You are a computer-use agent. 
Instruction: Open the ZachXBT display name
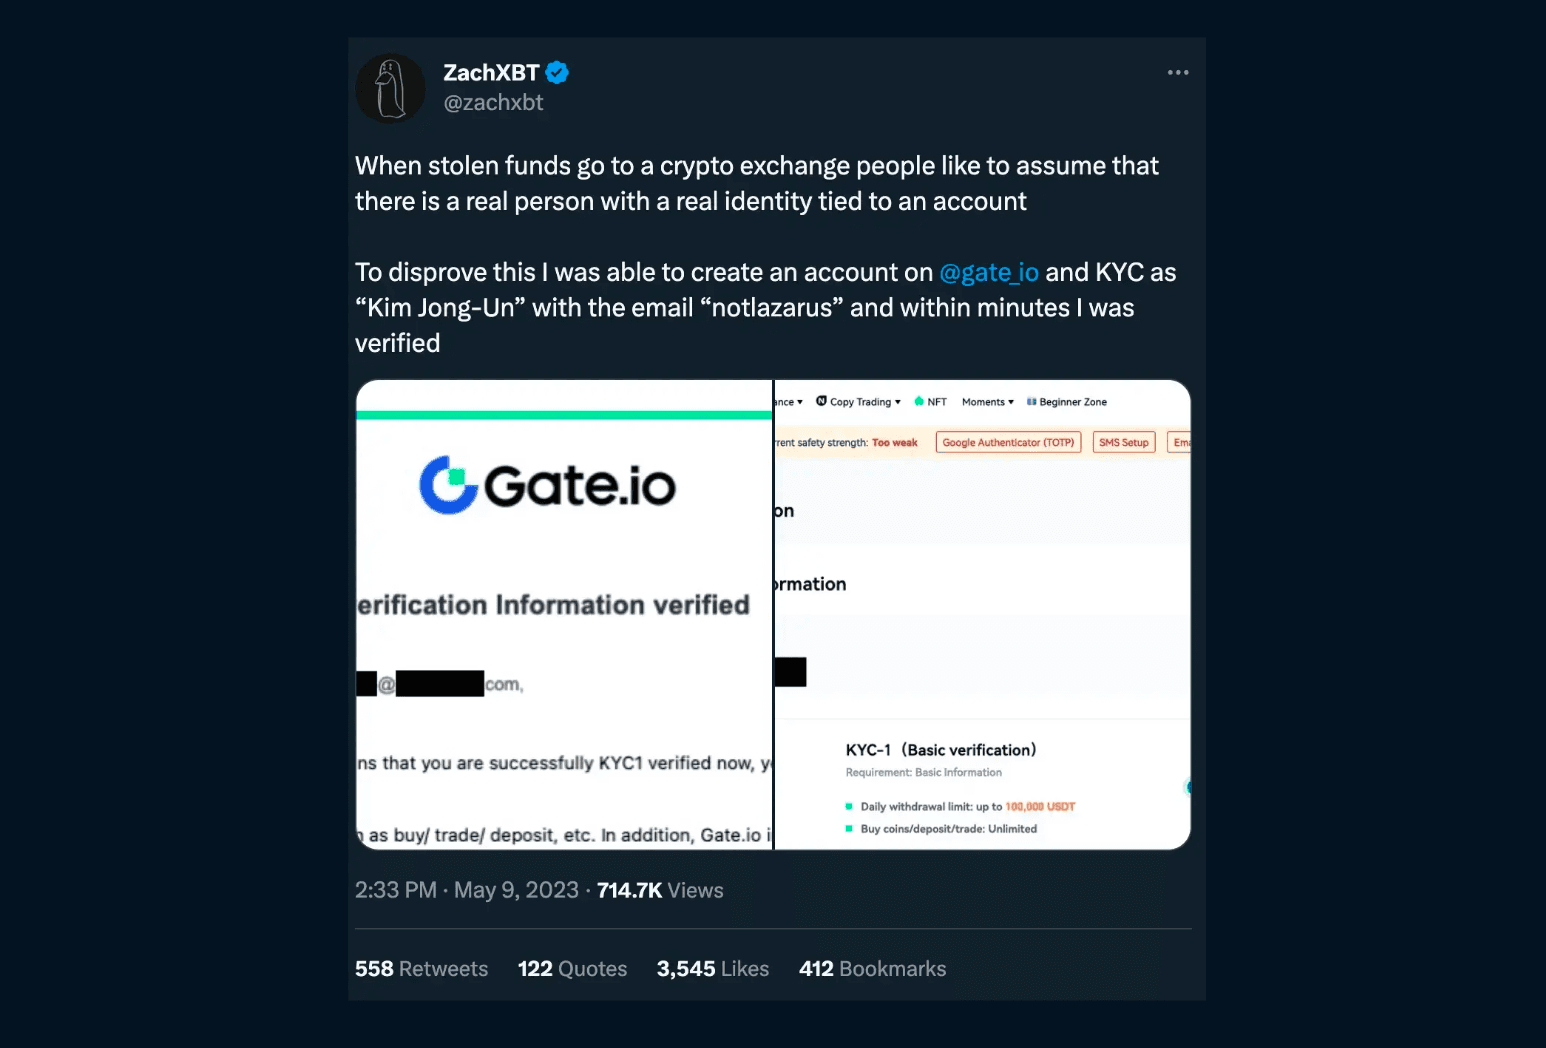point(491,73)
